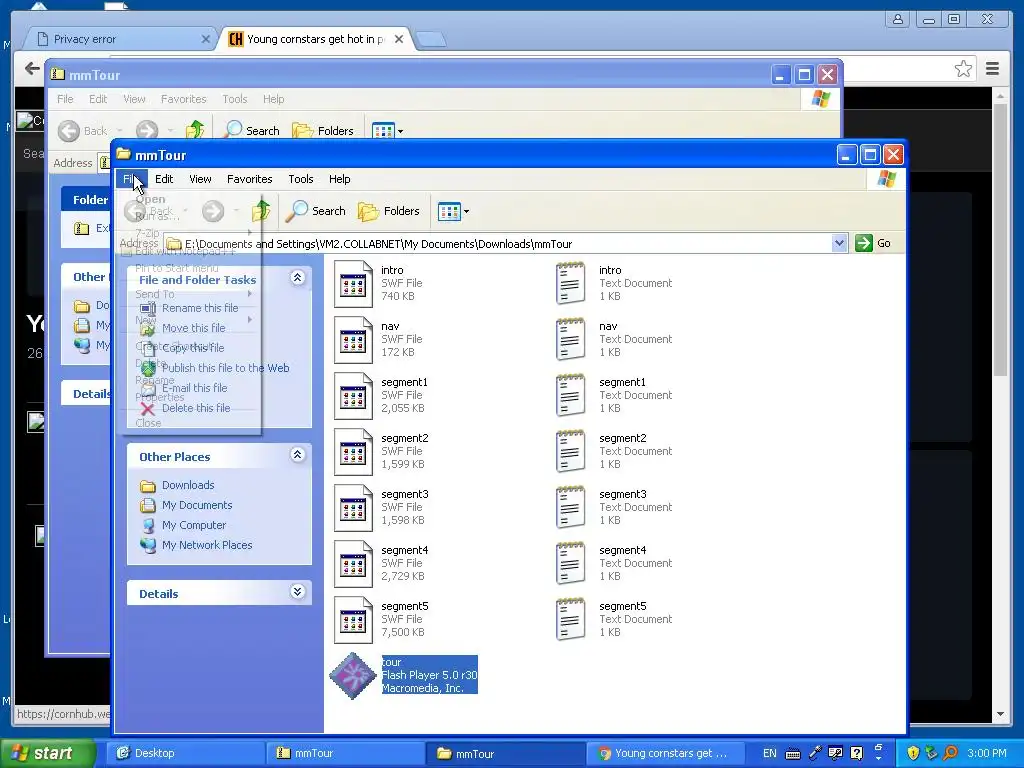Toggle the Folders pane in front window

click(389, 211)
